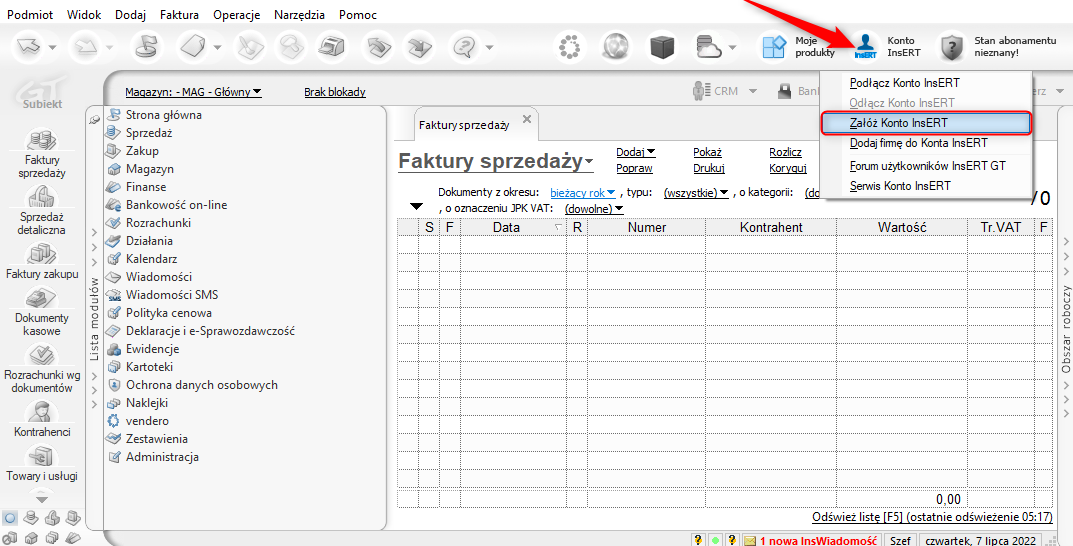Image resolution: width=1073 pixels, height=546 pixels.
Task: Select Deklaracje i e-Sprawozdawczość module
Action: (x=209, y=330)
